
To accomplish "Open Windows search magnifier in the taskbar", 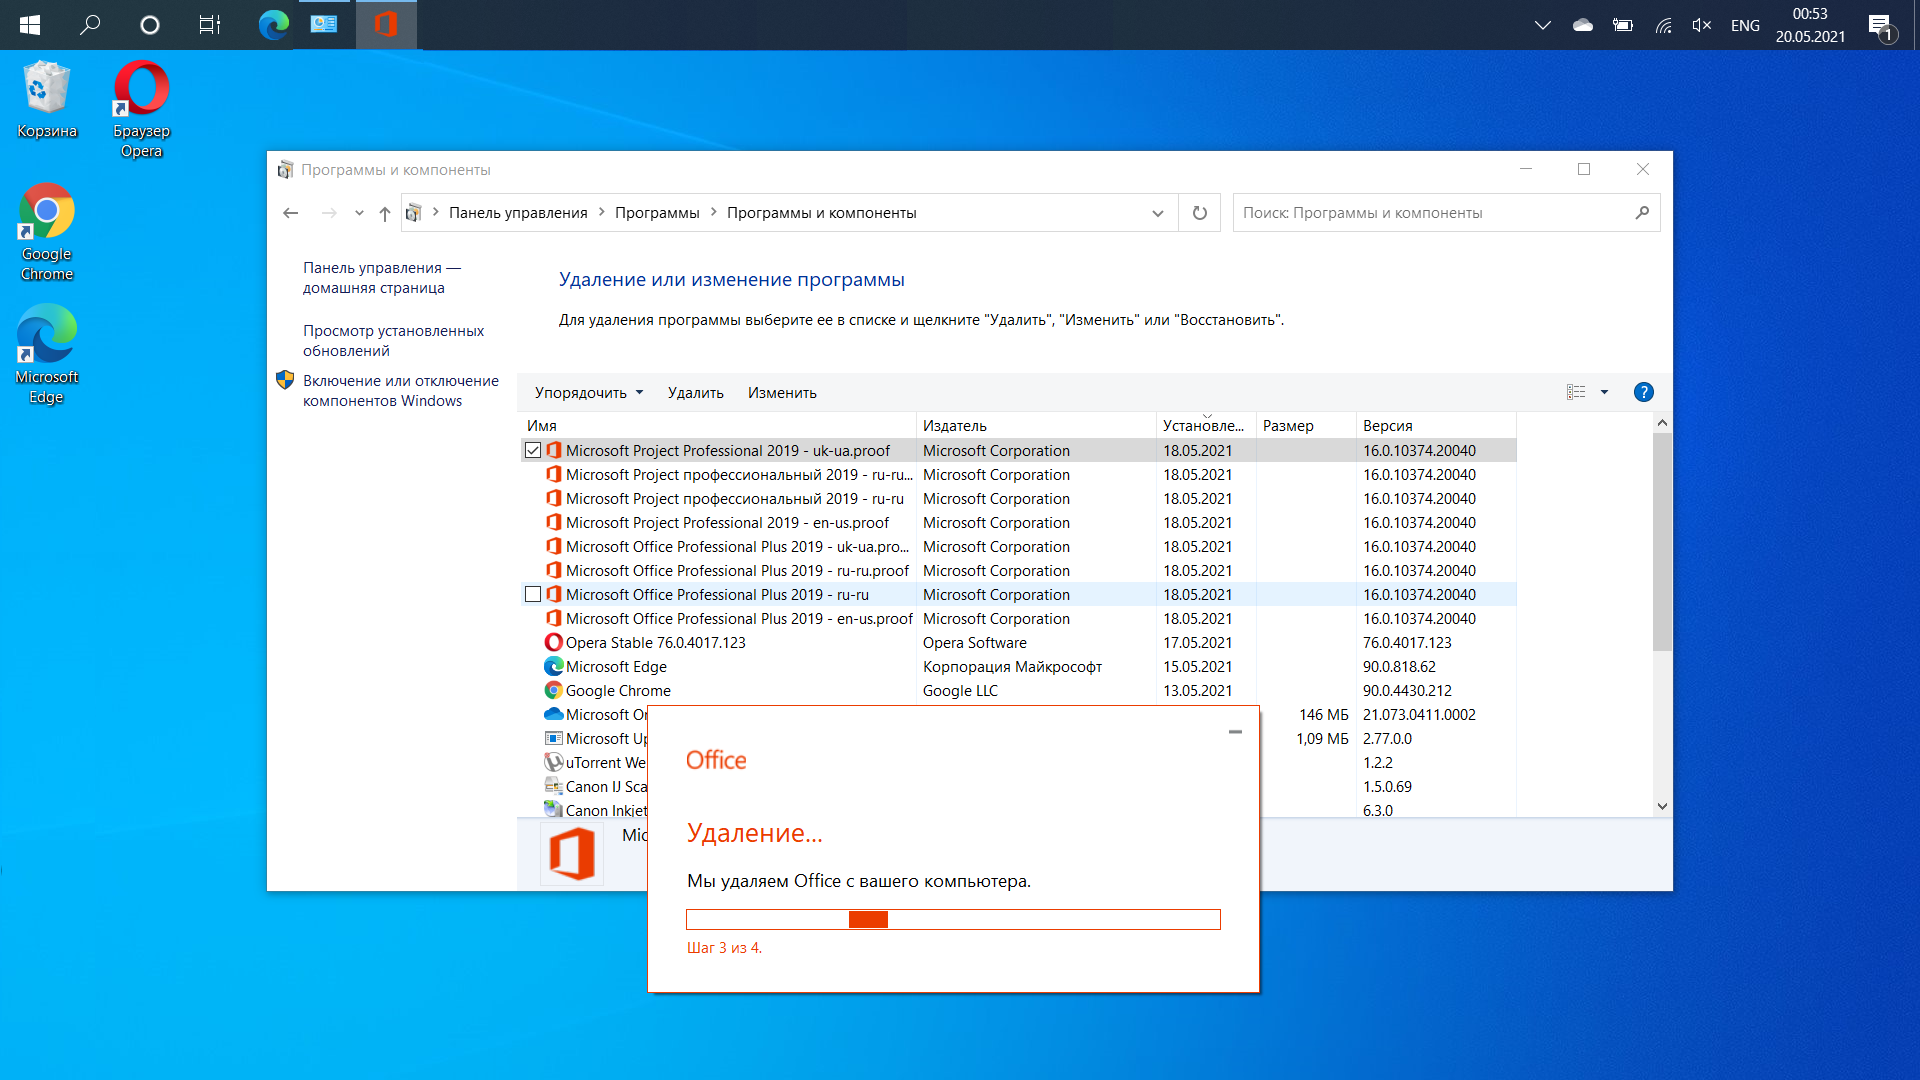I will pos(90,24).
